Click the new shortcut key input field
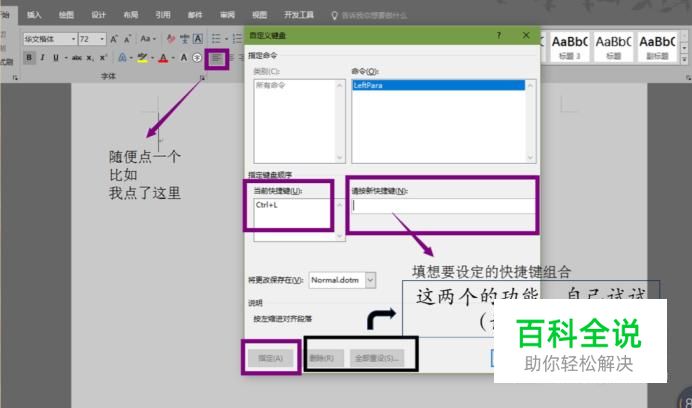This screenshot has height=408, width=692. click(444, 206)
